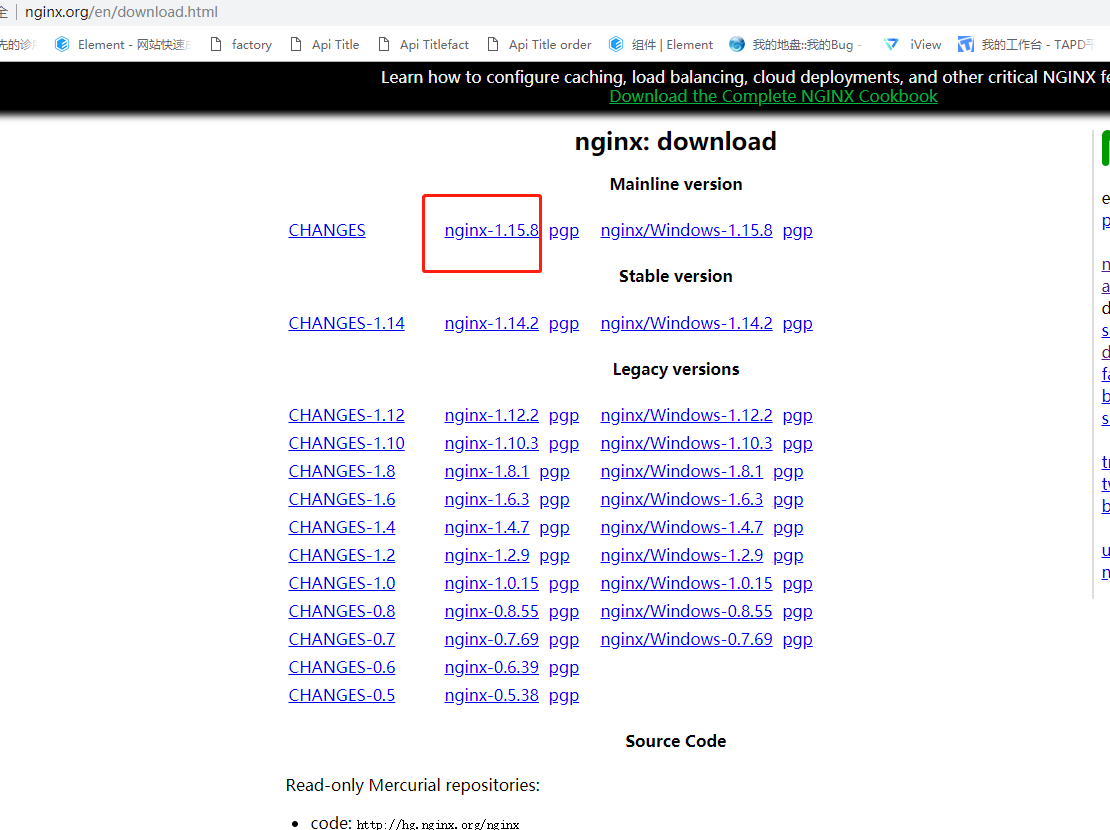Download nginx-1.14.2 stable source
Viewport: 1110px width, 830px height.
[491, 323]
